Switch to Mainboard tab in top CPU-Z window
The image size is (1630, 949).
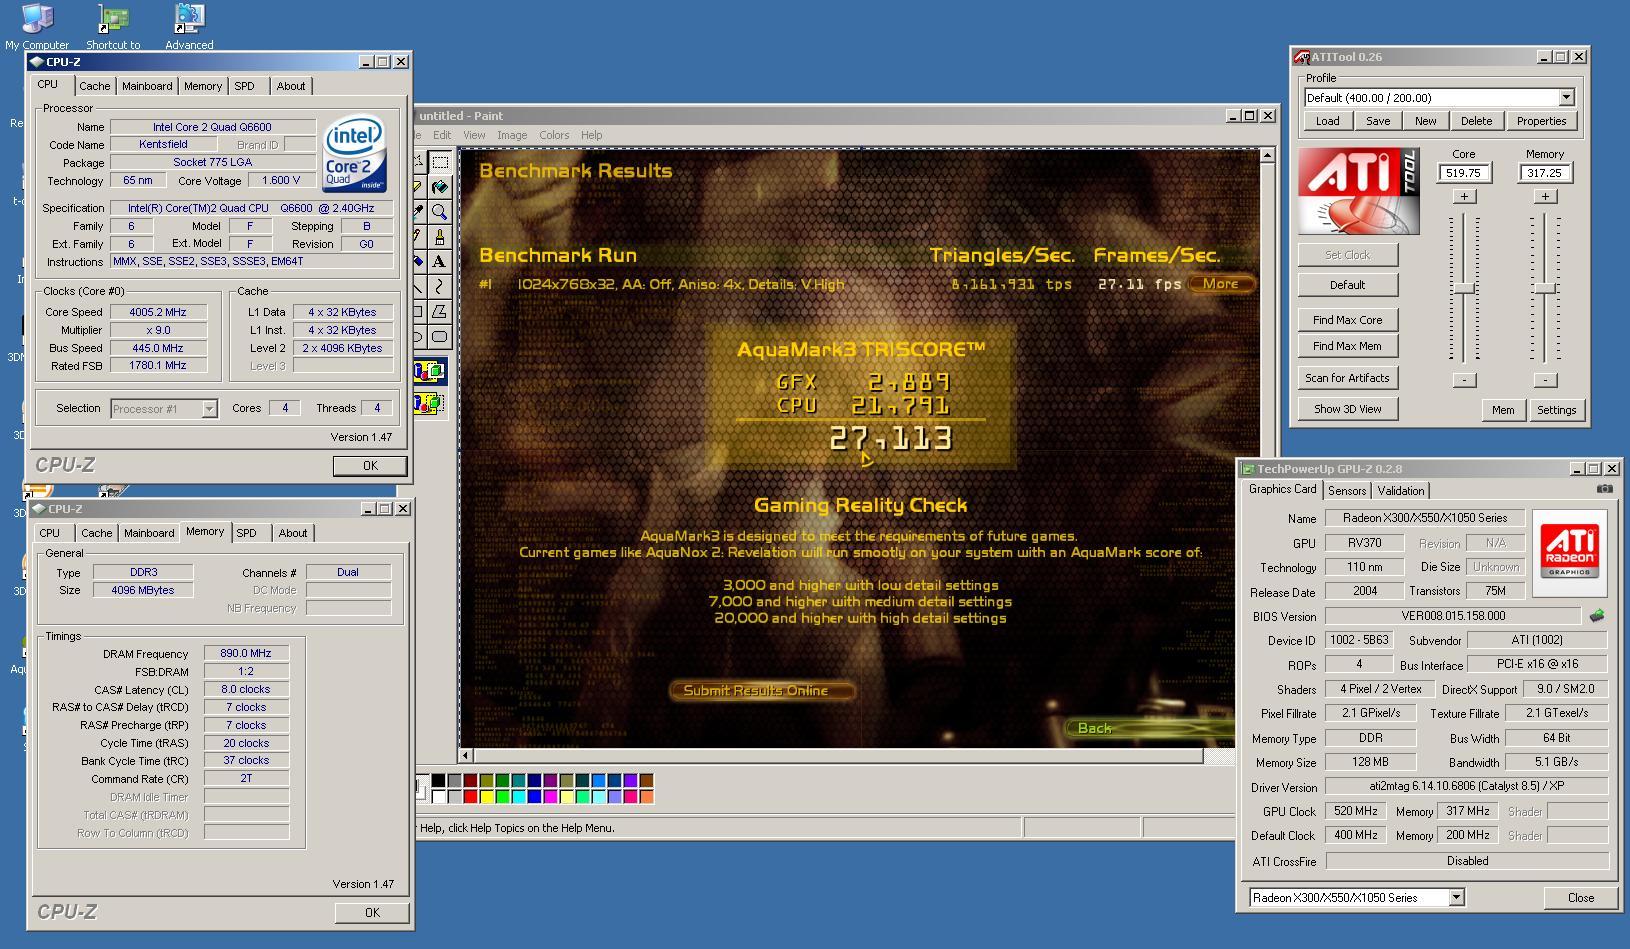click(147, 86)
